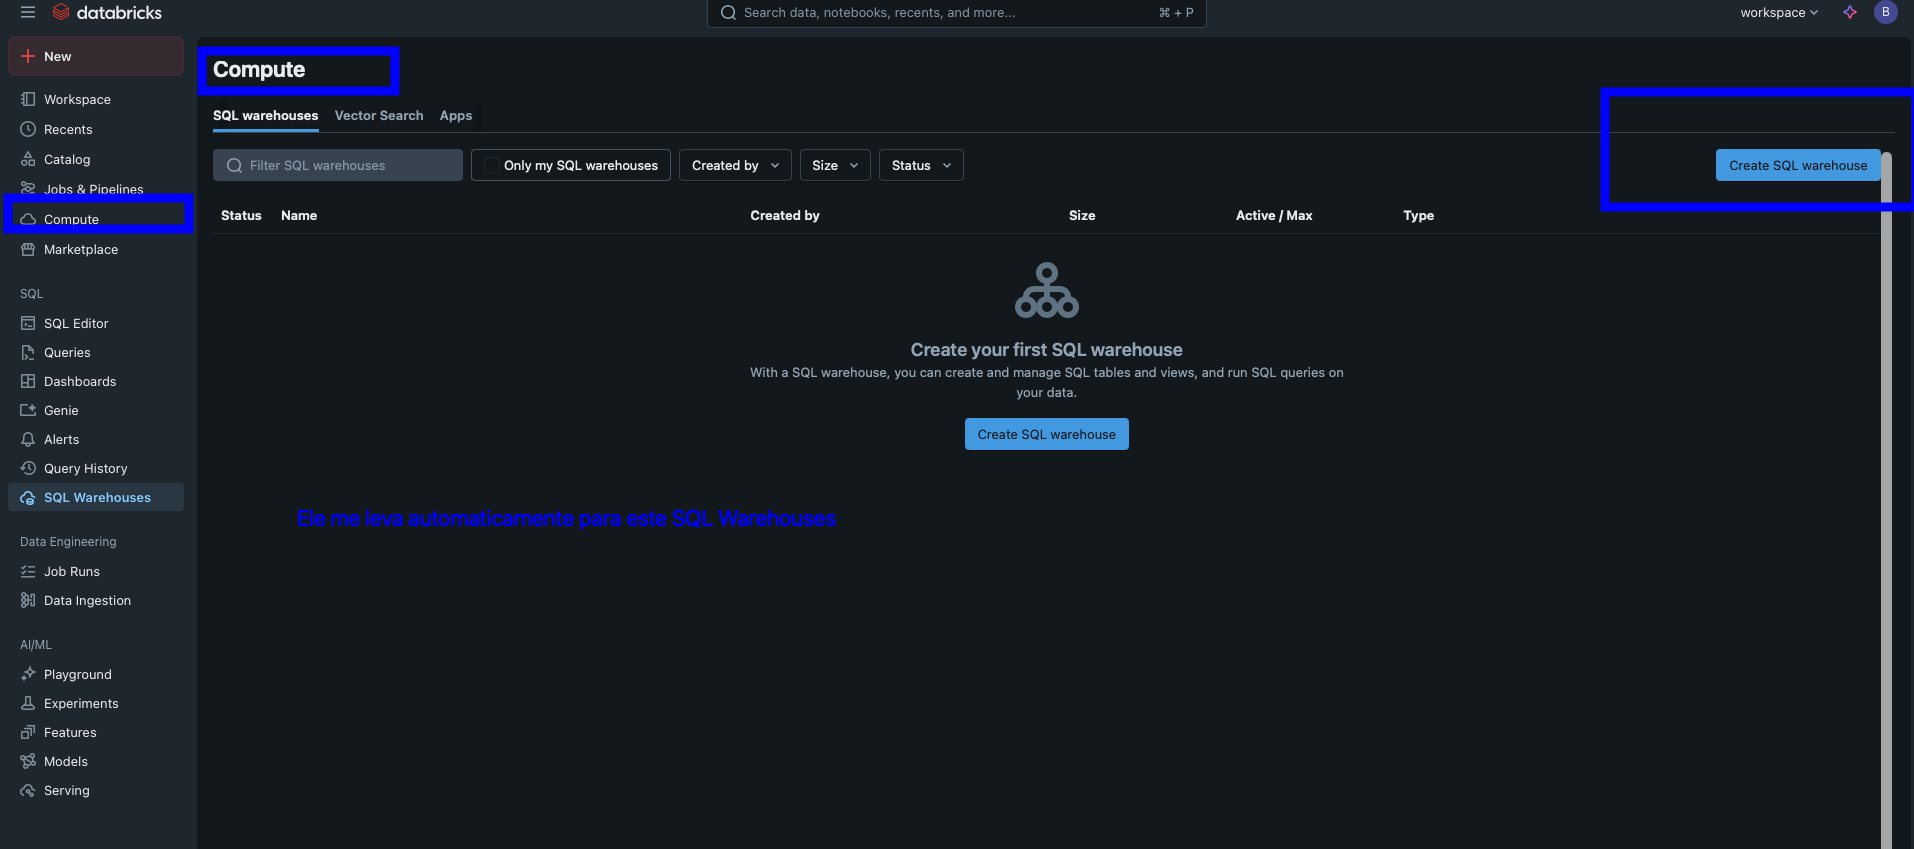Click the New button
The image size is (1914, 849).
(x=96, y=56)
